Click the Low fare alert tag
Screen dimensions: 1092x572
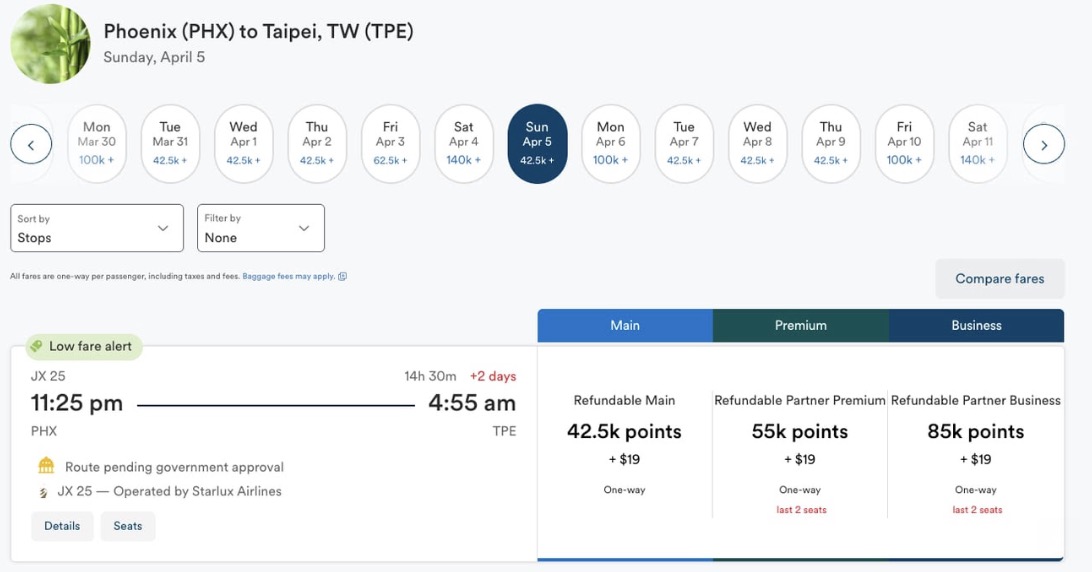click(84, 346)
